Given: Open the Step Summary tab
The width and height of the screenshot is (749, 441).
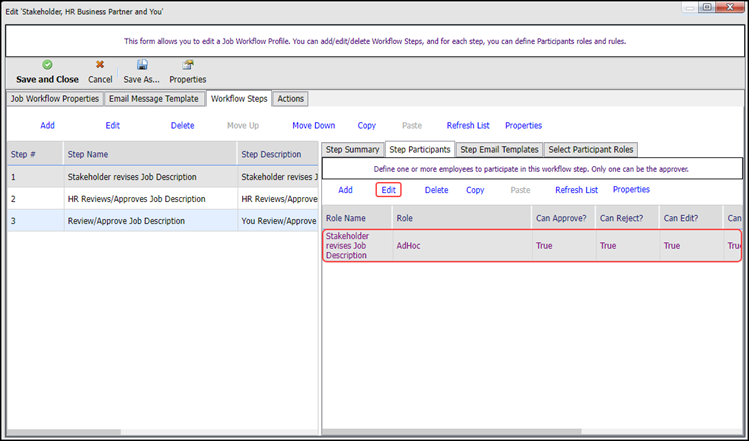Looking at the screenshot, I should pyautogui.click(x=353, y=149).
